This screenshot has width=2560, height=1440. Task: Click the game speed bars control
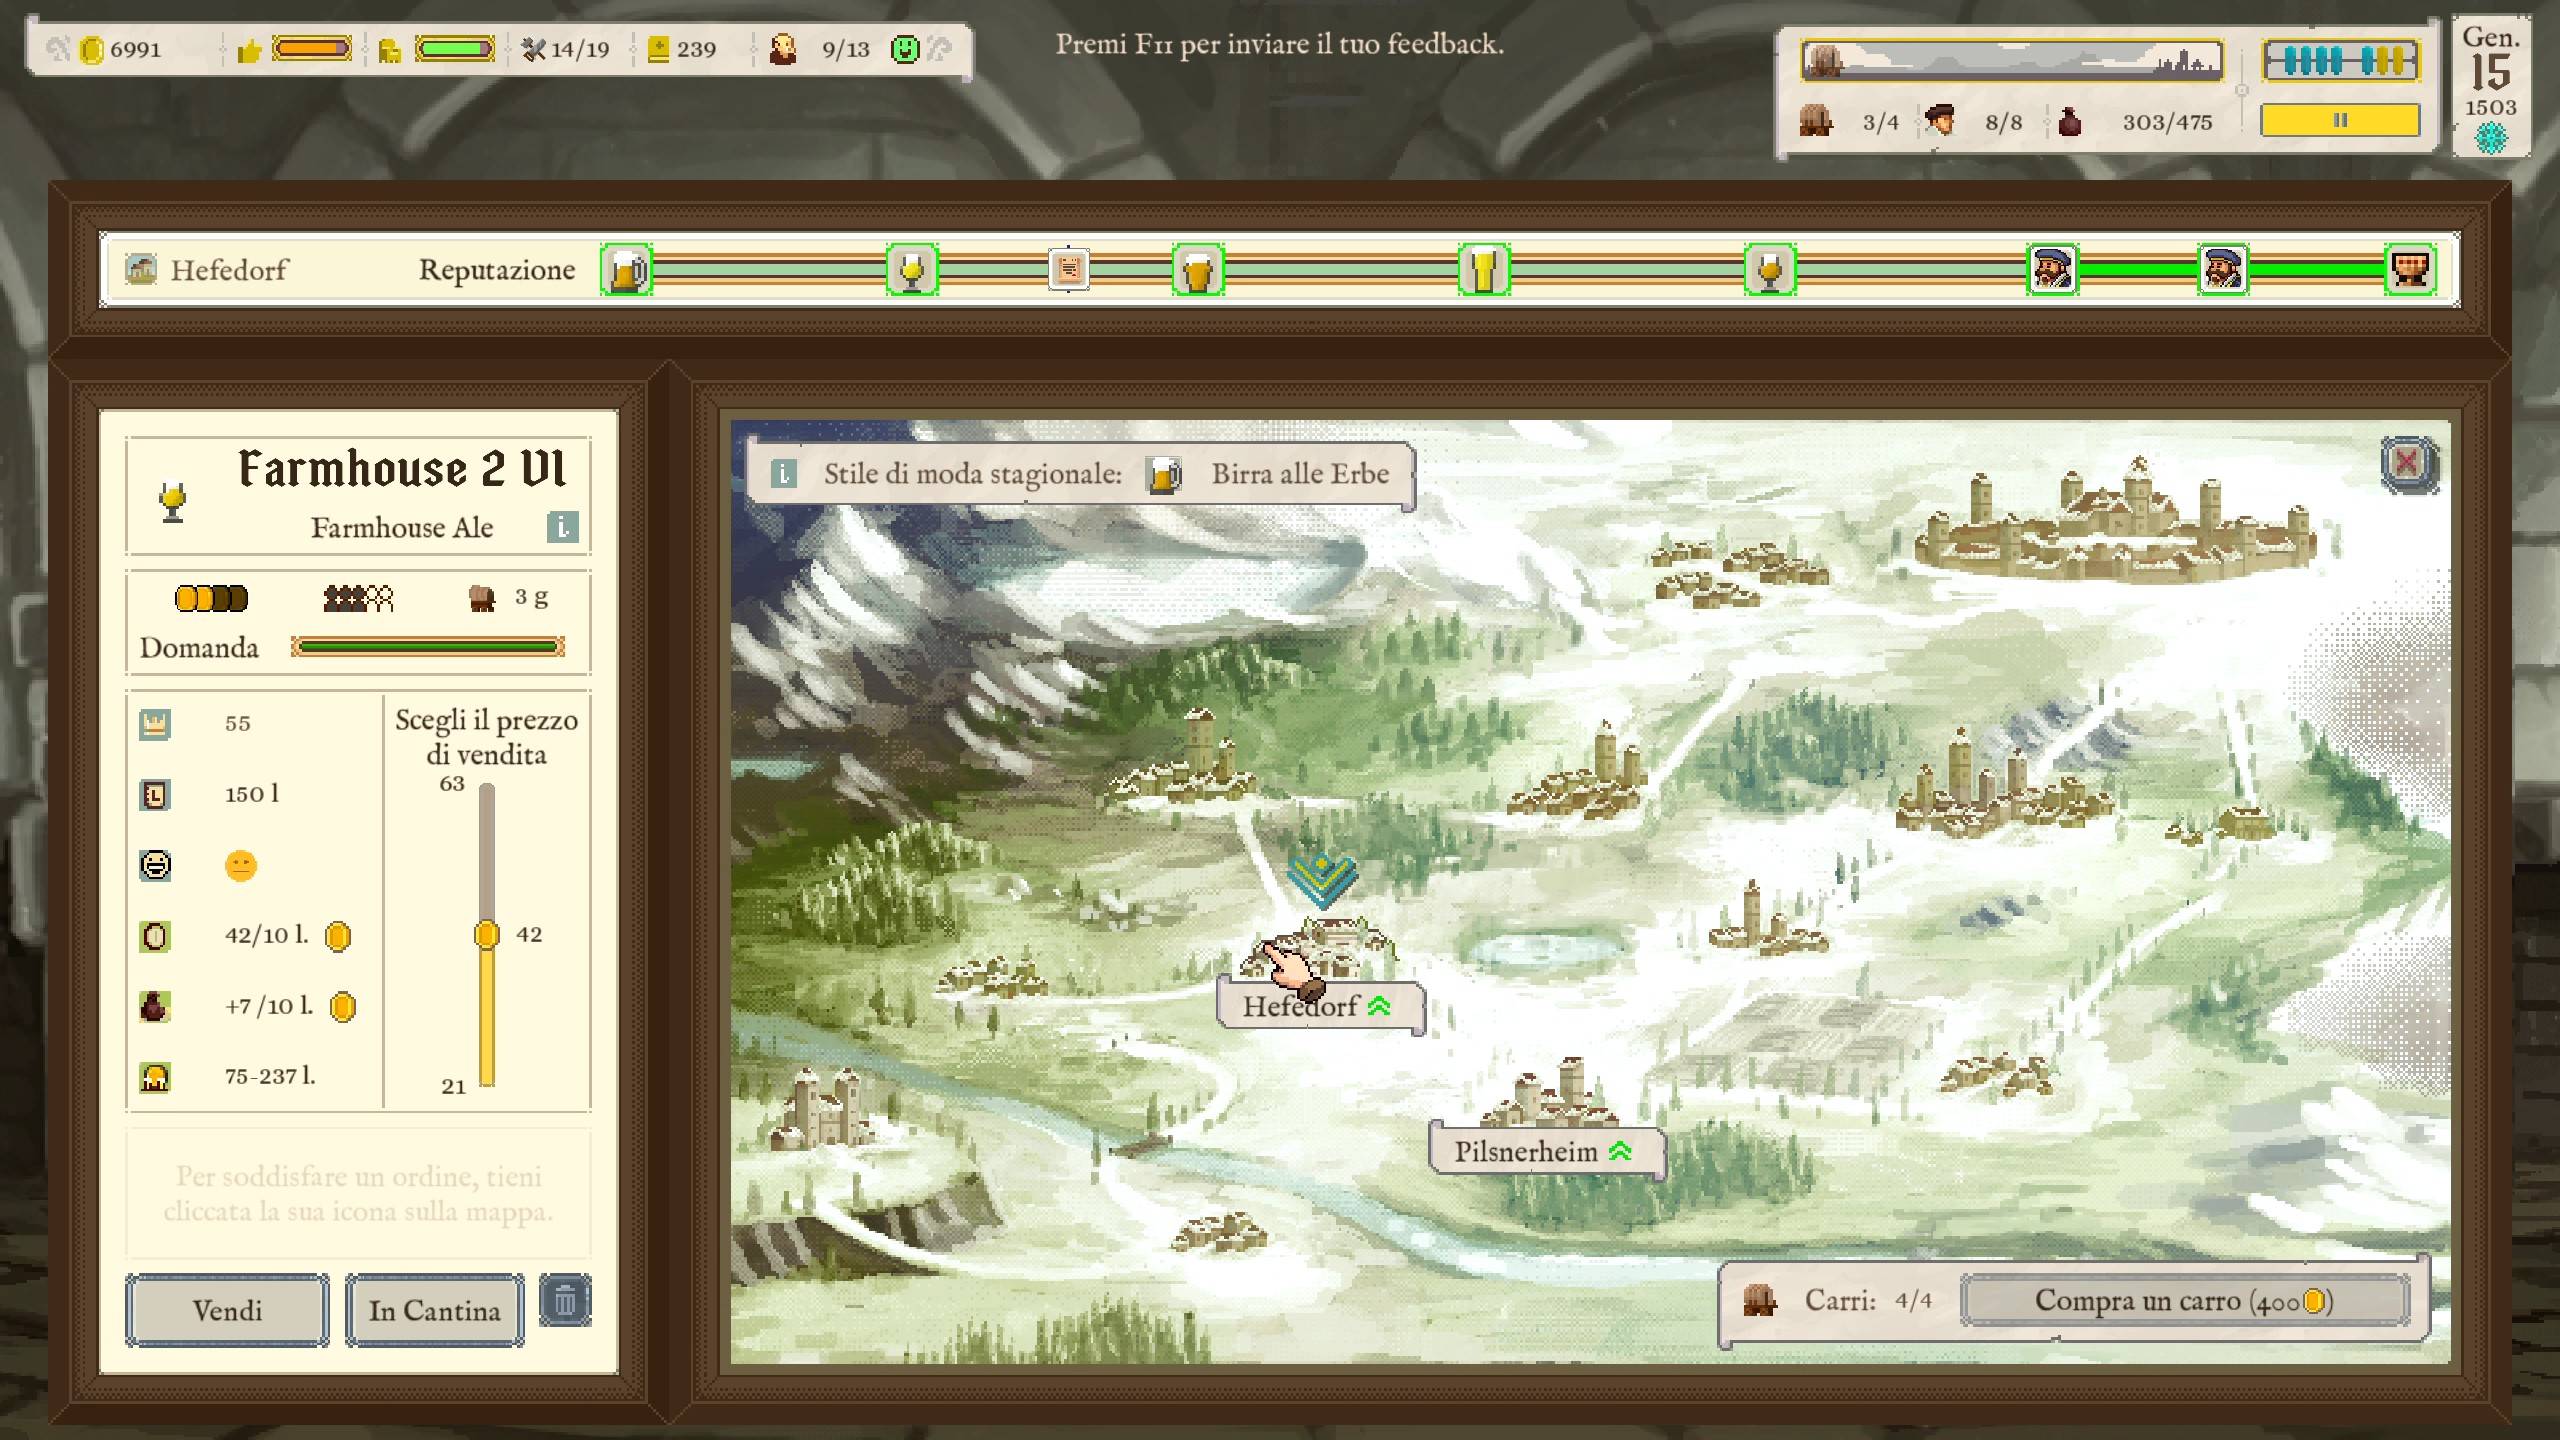pos(2340,61)
